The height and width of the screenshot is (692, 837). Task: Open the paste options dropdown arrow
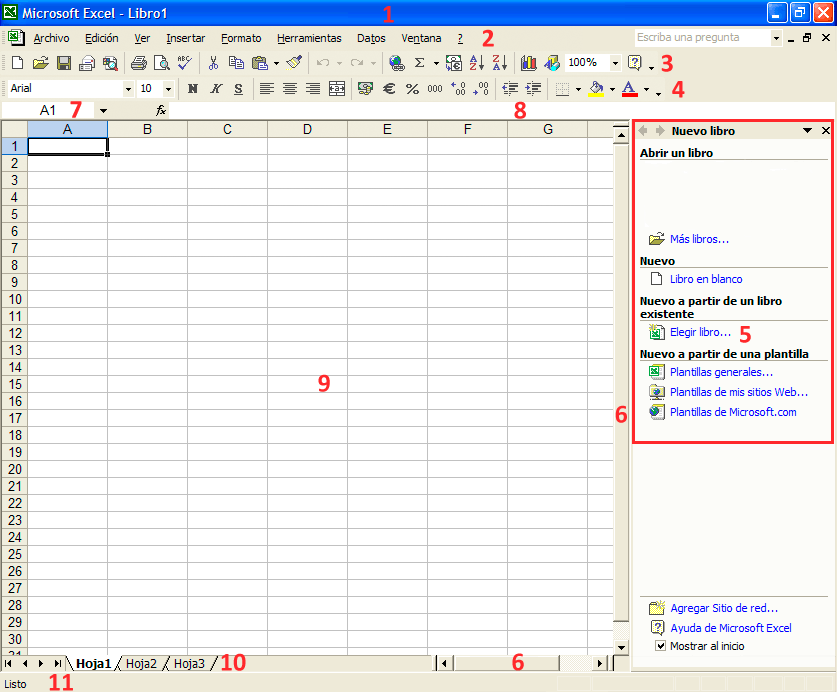click(x=276, y=64)
